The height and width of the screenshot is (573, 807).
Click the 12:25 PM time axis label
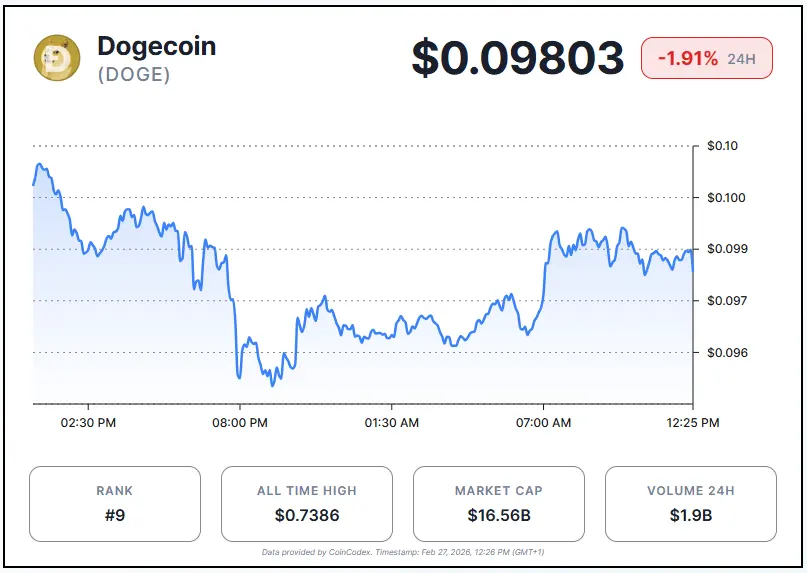coord(694,423)
